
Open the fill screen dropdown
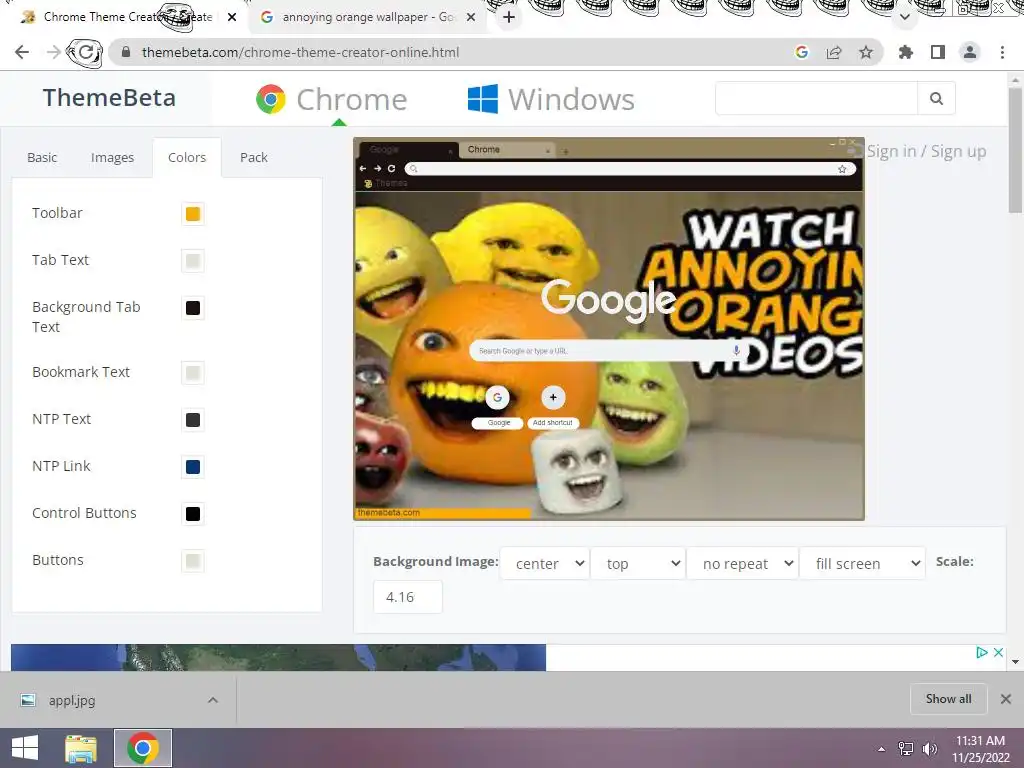(863, 563)
